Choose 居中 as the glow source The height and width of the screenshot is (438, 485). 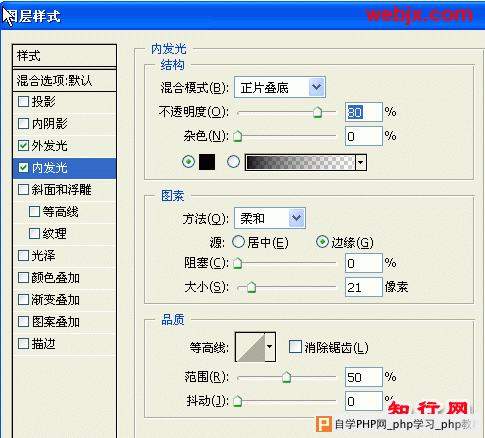point(238,242)
